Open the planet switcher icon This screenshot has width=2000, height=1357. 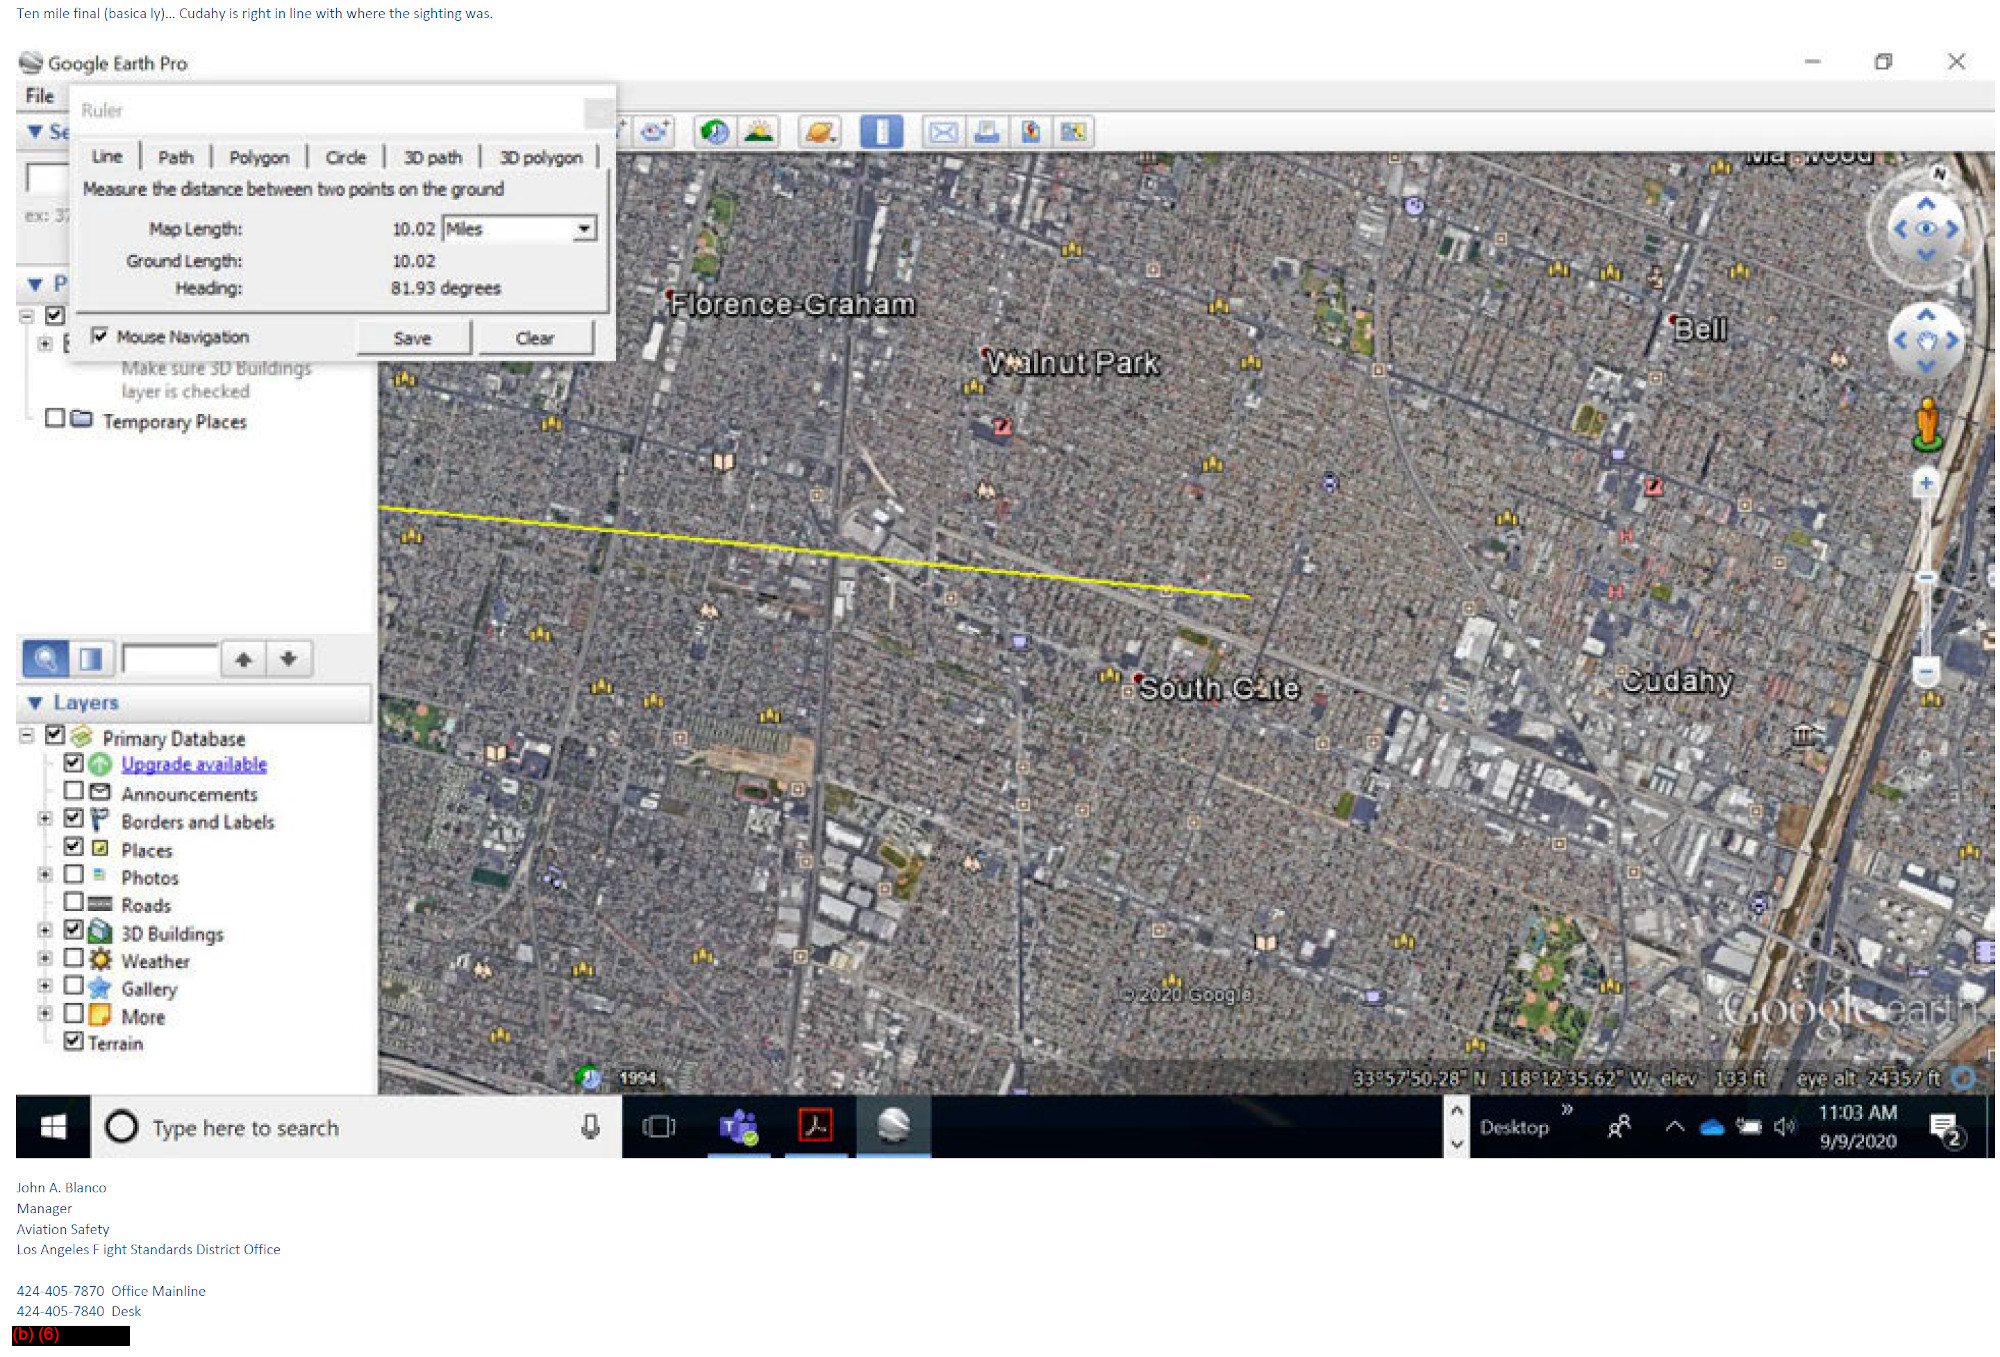820,132
